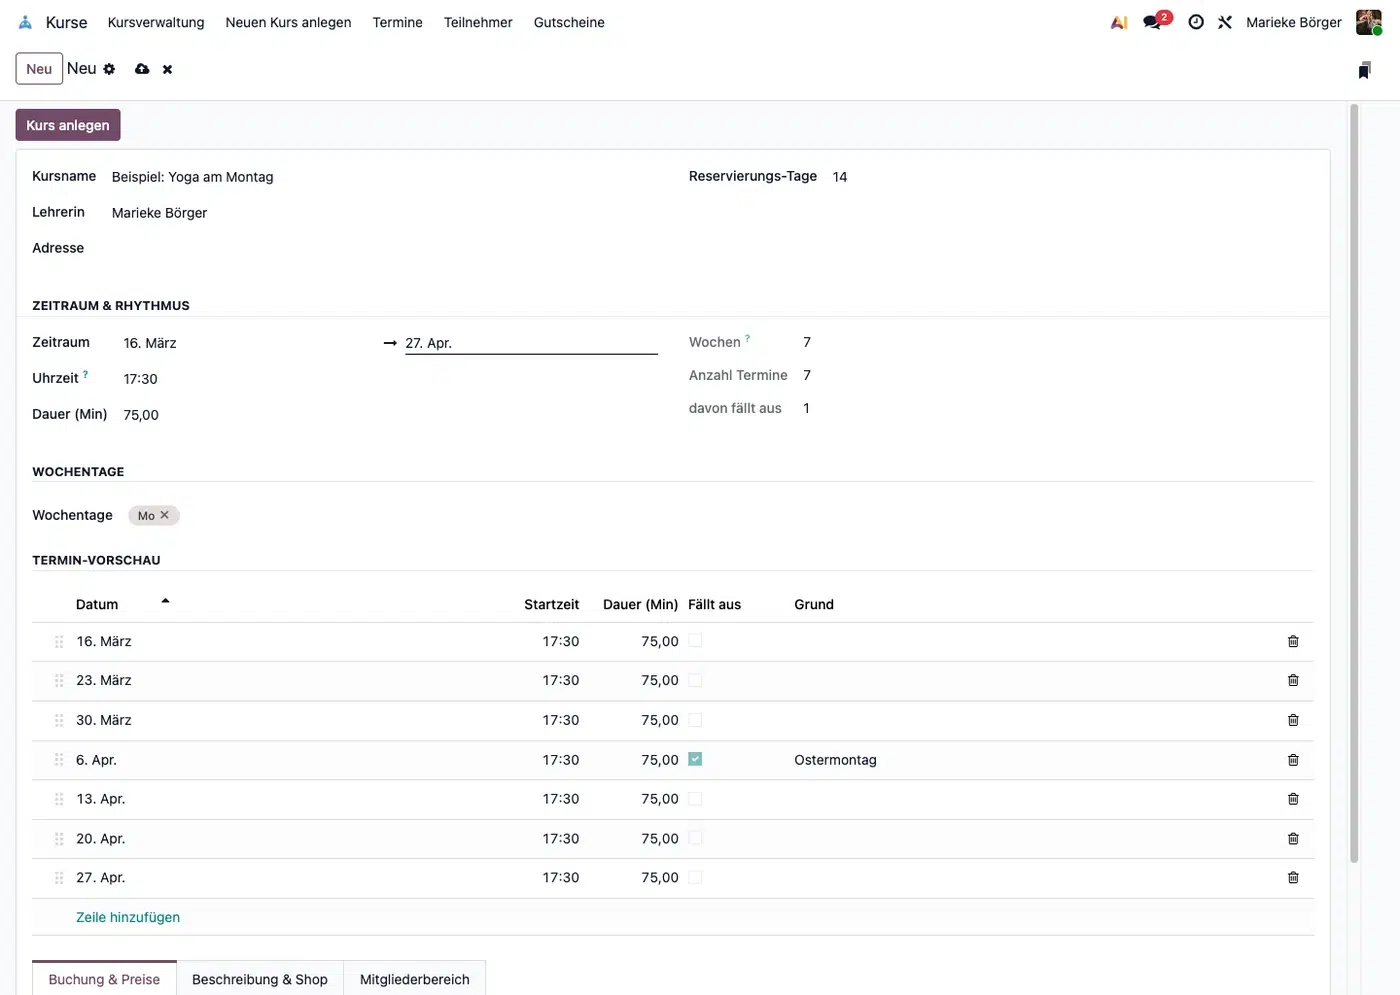The width and height of the screenshot is (1400, 995).
Task: Delete the 6. Apr. Ostermontag row
Action: tap(1293, 760)
